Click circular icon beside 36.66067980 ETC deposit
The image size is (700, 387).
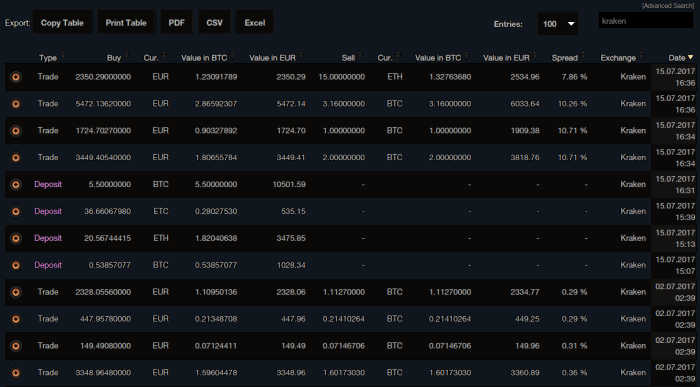pyautogui.click(x=16, y=211)
